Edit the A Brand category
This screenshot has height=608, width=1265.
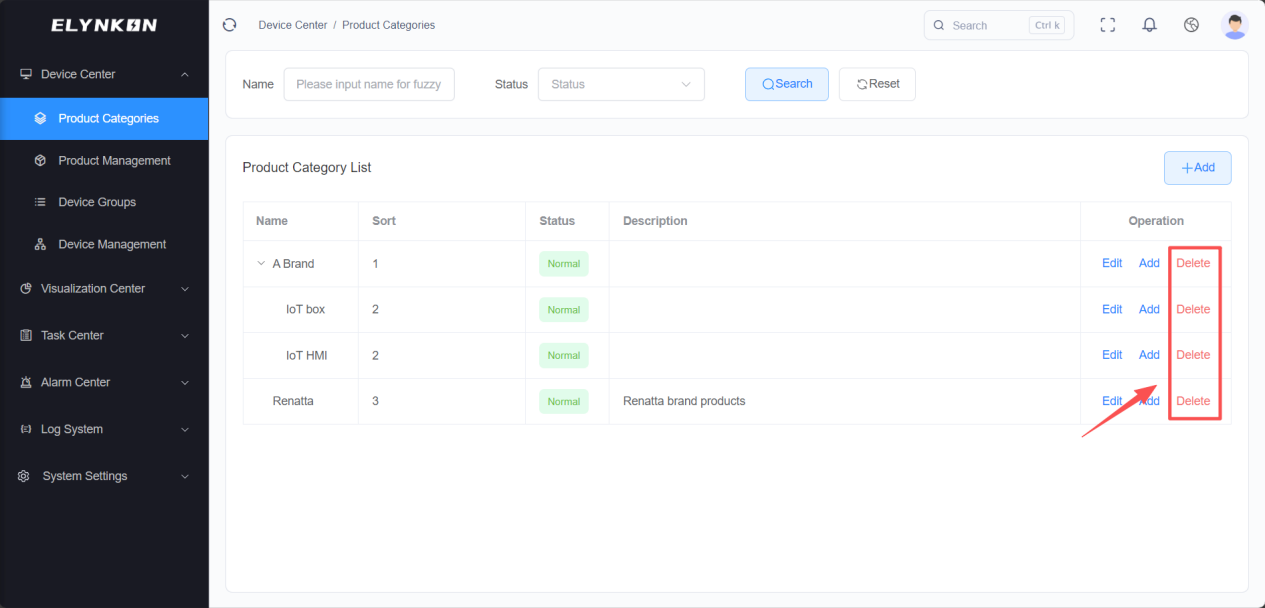(x=1112, y=263)
